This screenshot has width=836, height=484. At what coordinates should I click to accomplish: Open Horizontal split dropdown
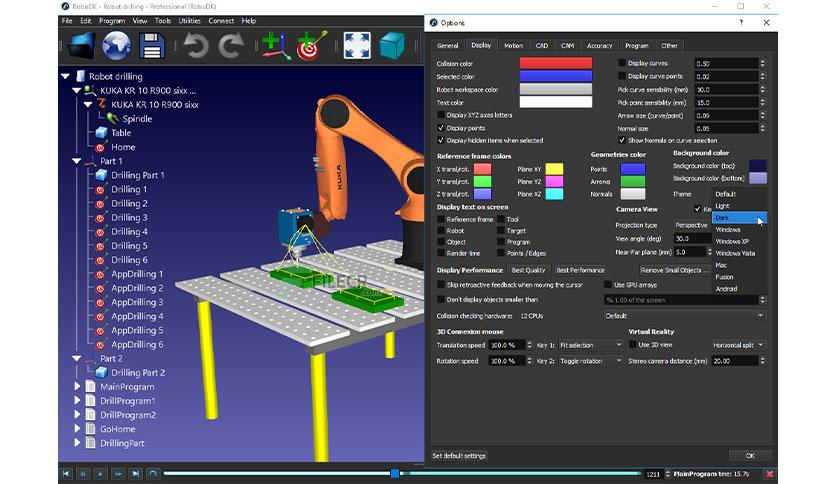[x=738, y=345]
